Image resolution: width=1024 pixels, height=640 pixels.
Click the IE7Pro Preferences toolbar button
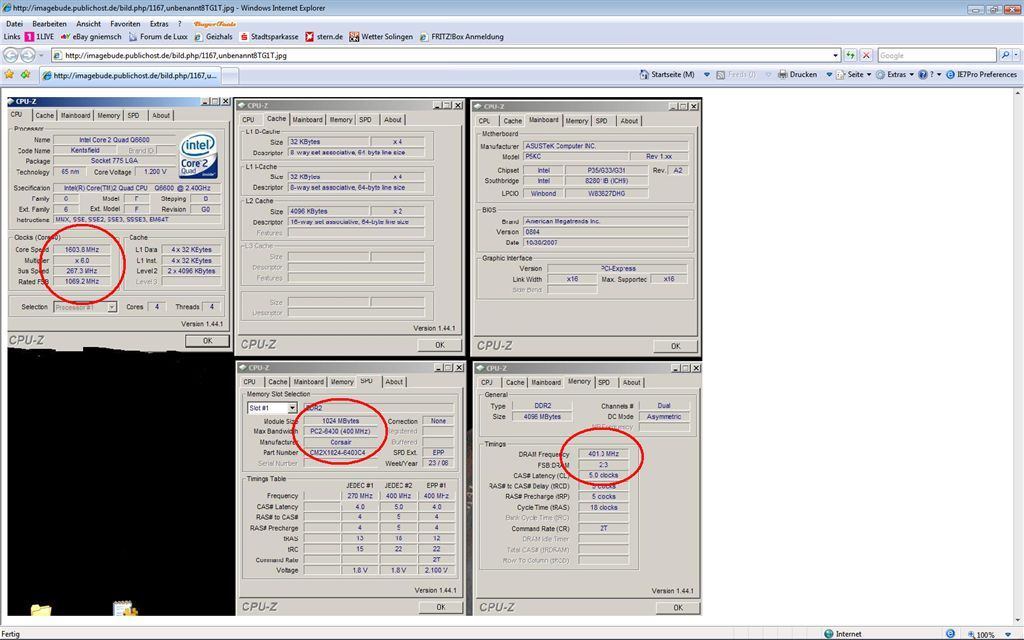982,74
